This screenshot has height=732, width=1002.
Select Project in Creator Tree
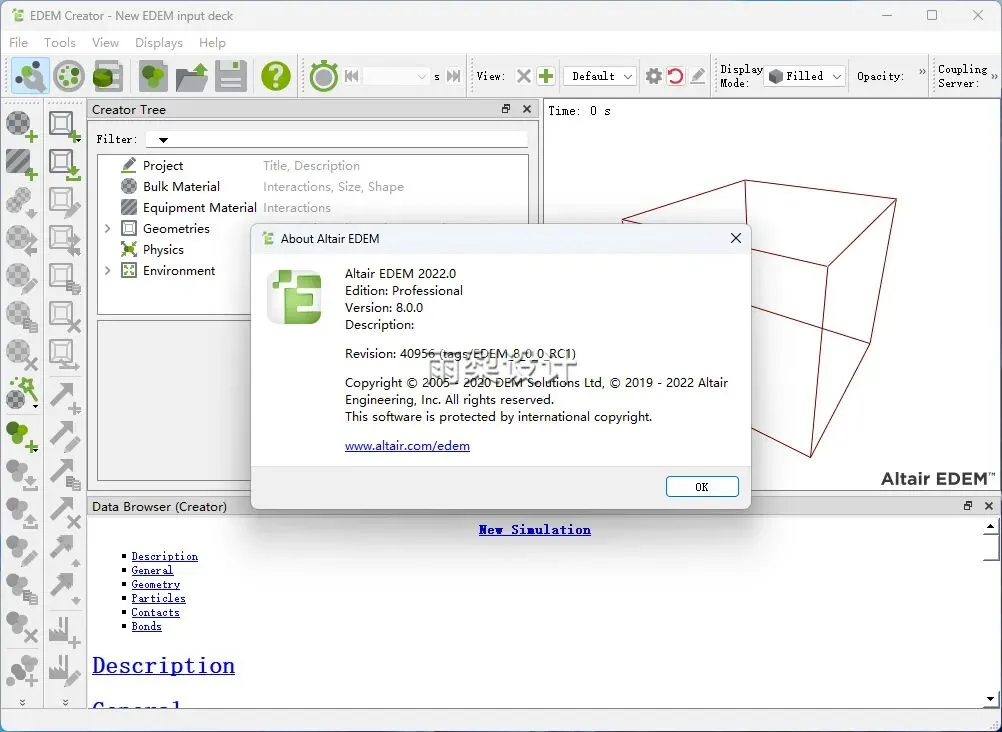(x=163, y=166)
